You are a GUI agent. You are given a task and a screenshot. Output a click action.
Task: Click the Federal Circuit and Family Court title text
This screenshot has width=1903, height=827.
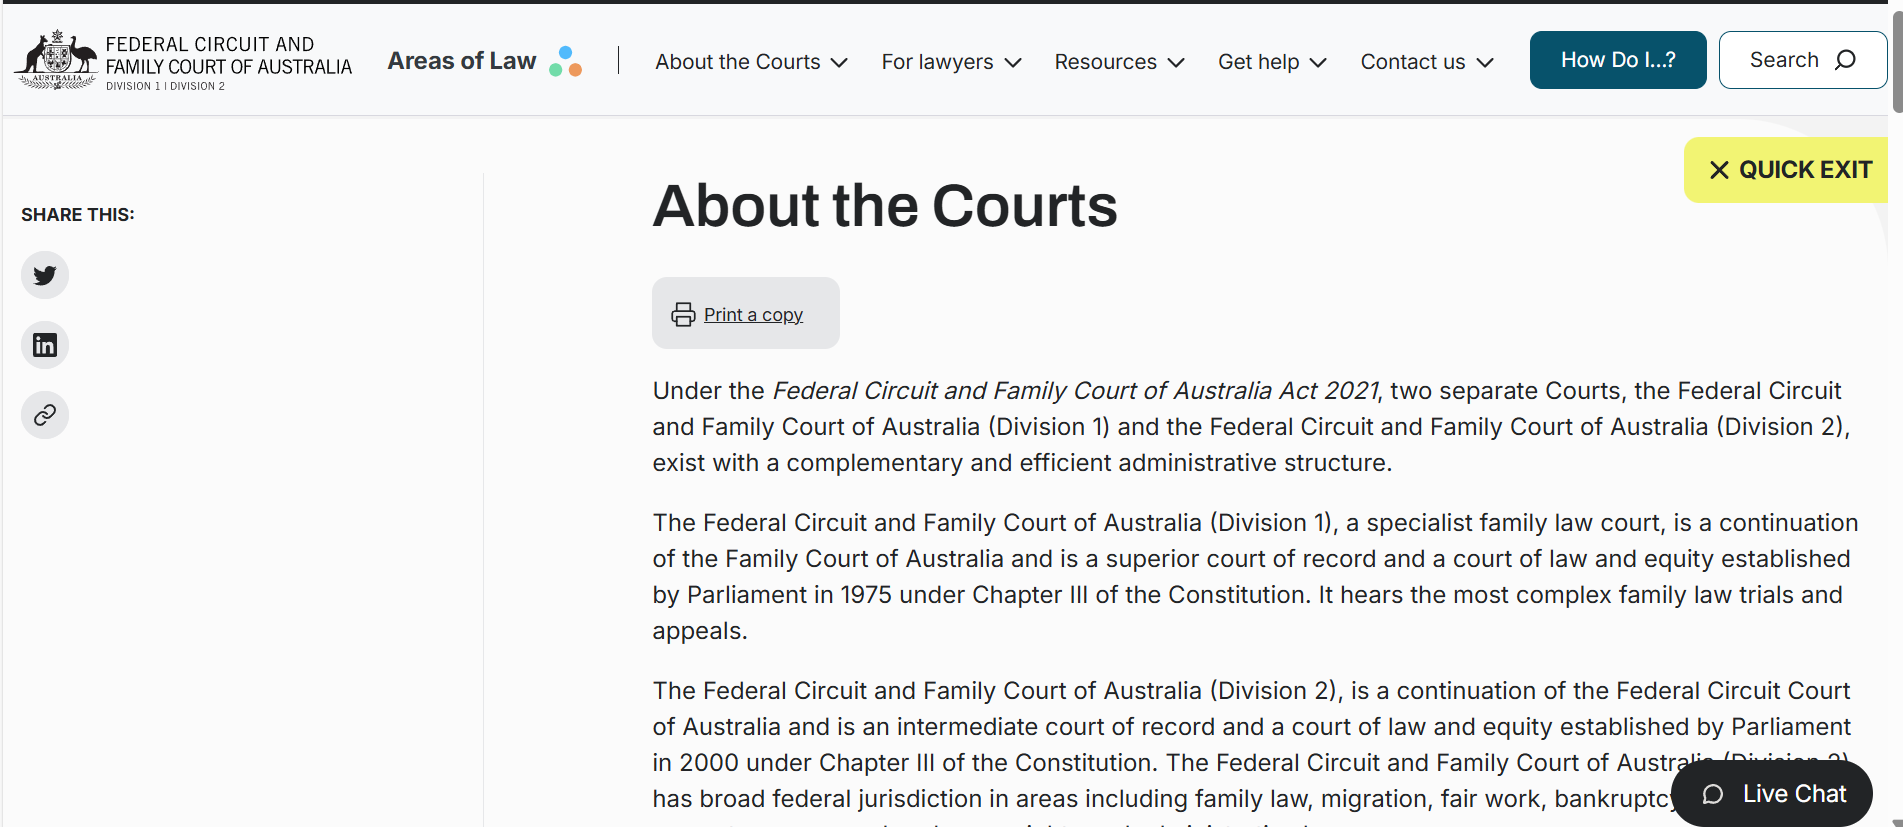coord(229,56)
